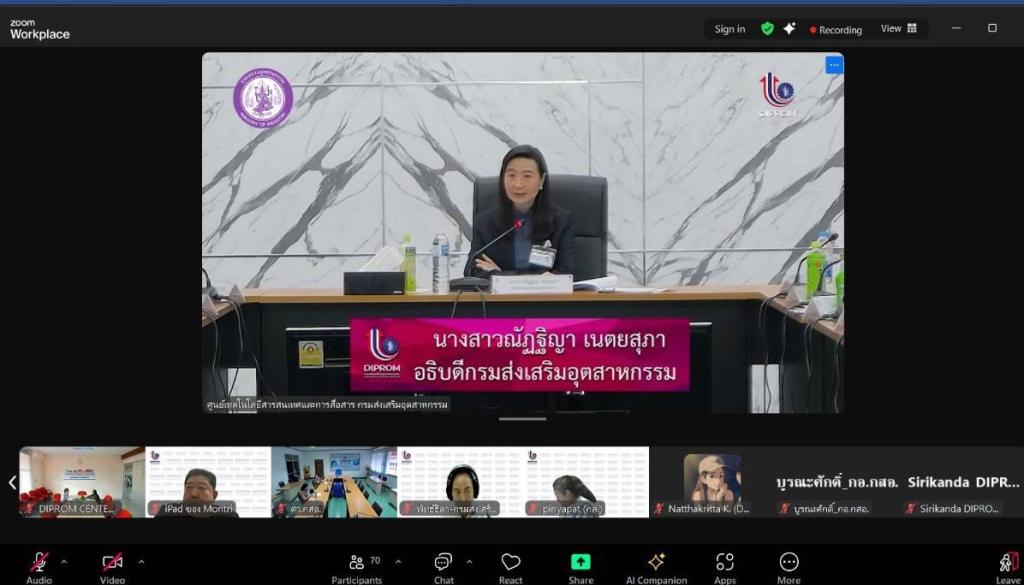
Task: Start camera with the Video button
Action: (x=112, y=567)
